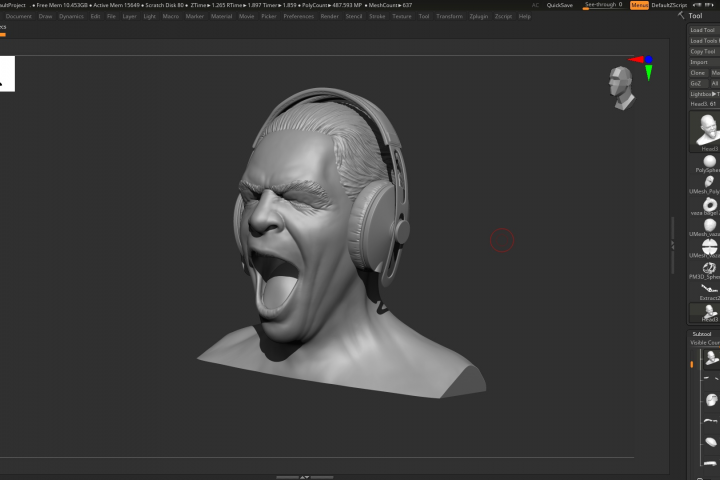Open the Stencil menu
This screenshot has width=720, height=480.
click(354, 16)
